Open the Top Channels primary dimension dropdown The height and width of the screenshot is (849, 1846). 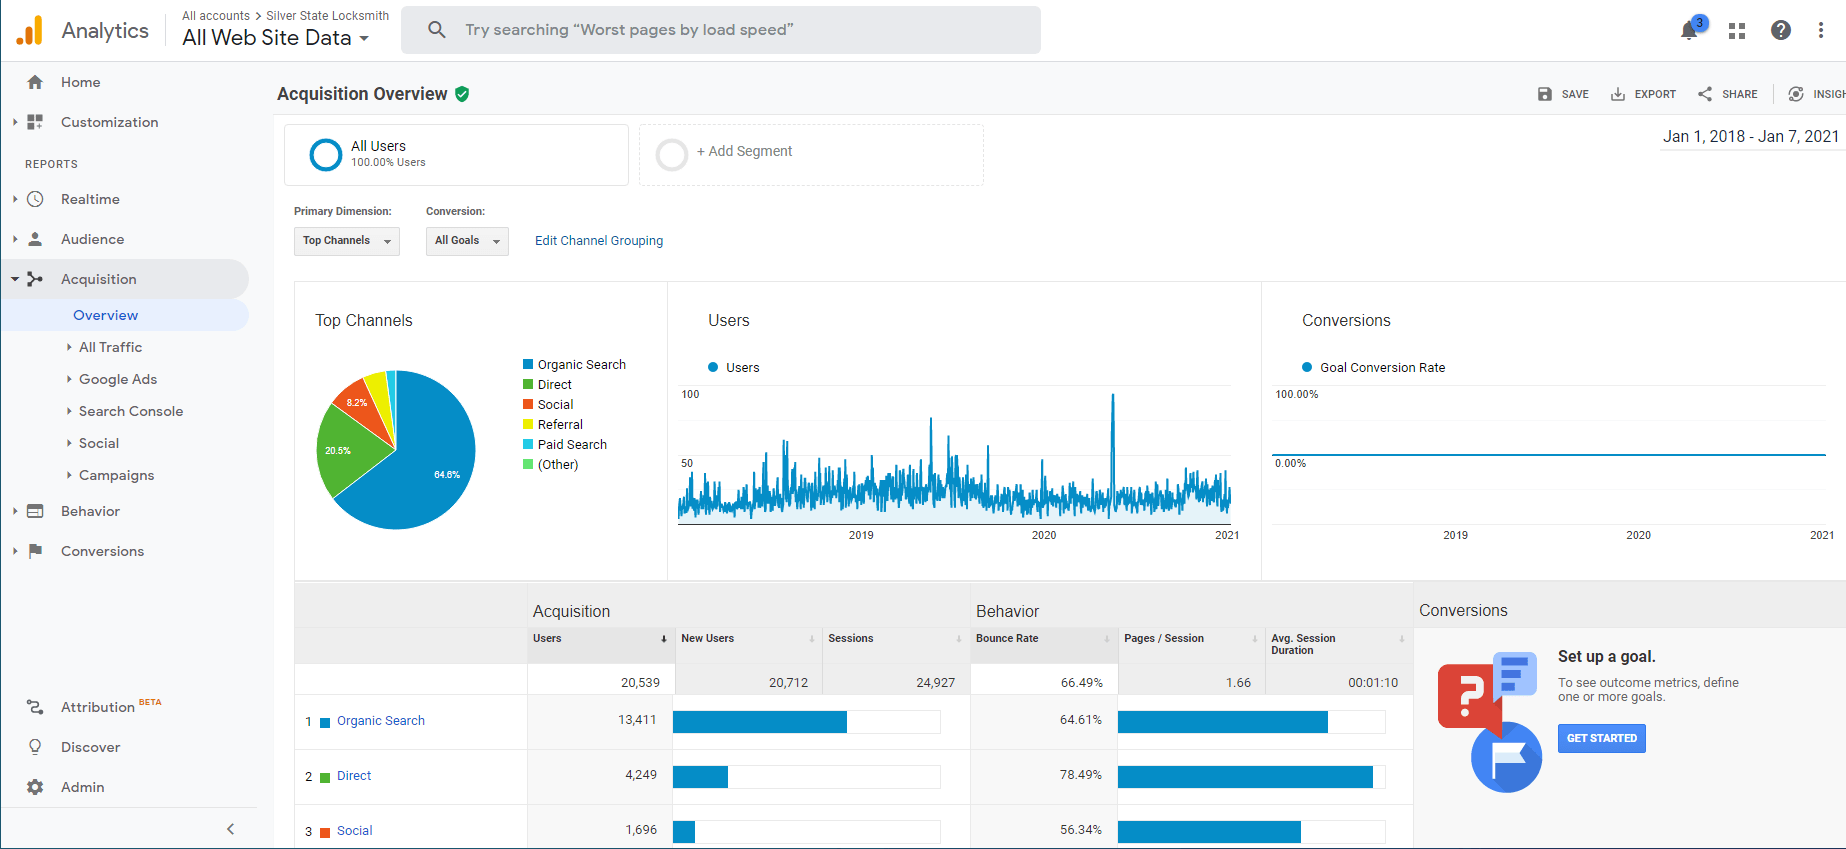(346, 241)
